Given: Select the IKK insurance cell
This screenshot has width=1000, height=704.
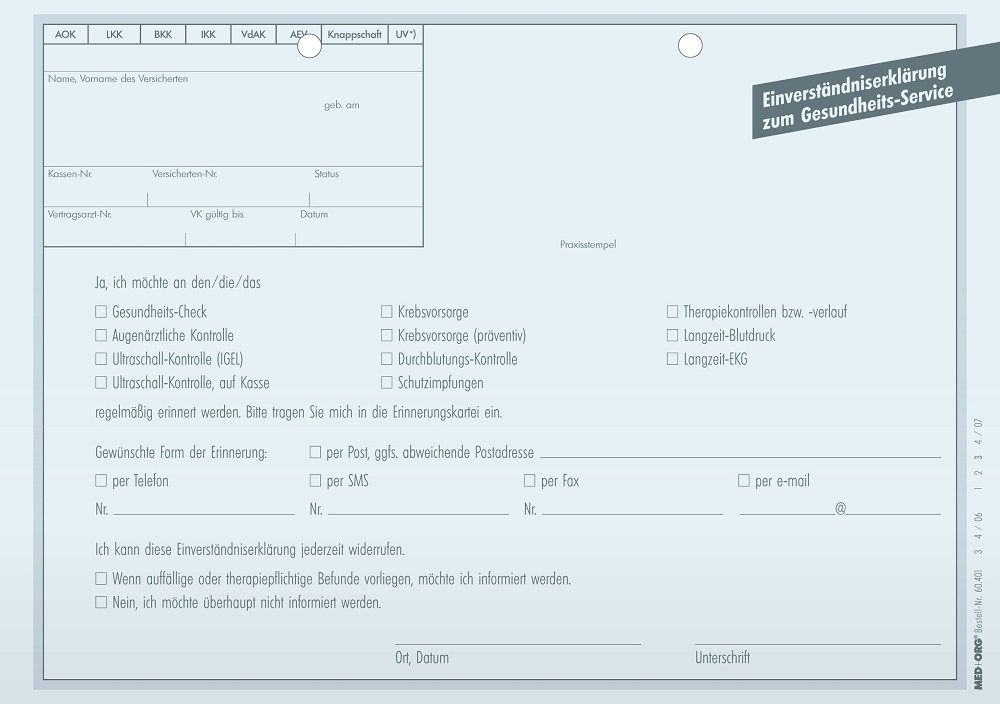Looking at the screenshot, I should click(209, 34).
